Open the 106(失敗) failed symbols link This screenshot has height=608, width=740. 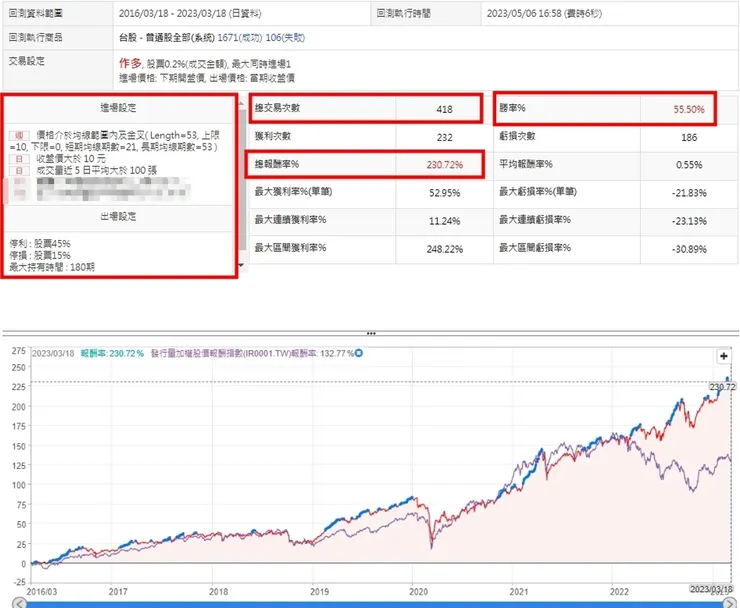[x=285, y=38]
